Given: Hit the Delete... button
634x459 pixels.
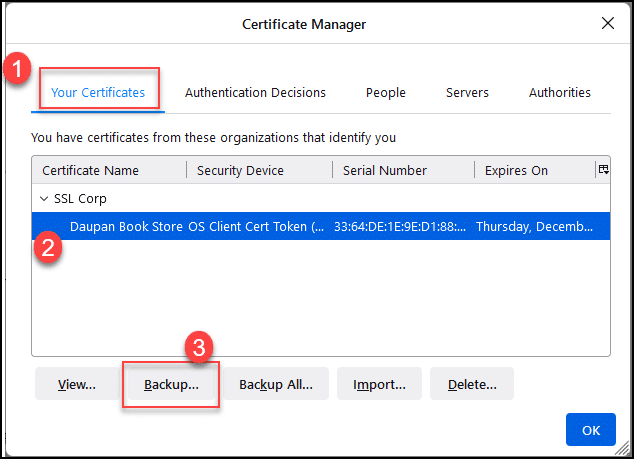Looking at the screenshot, I should pos(471,384).
